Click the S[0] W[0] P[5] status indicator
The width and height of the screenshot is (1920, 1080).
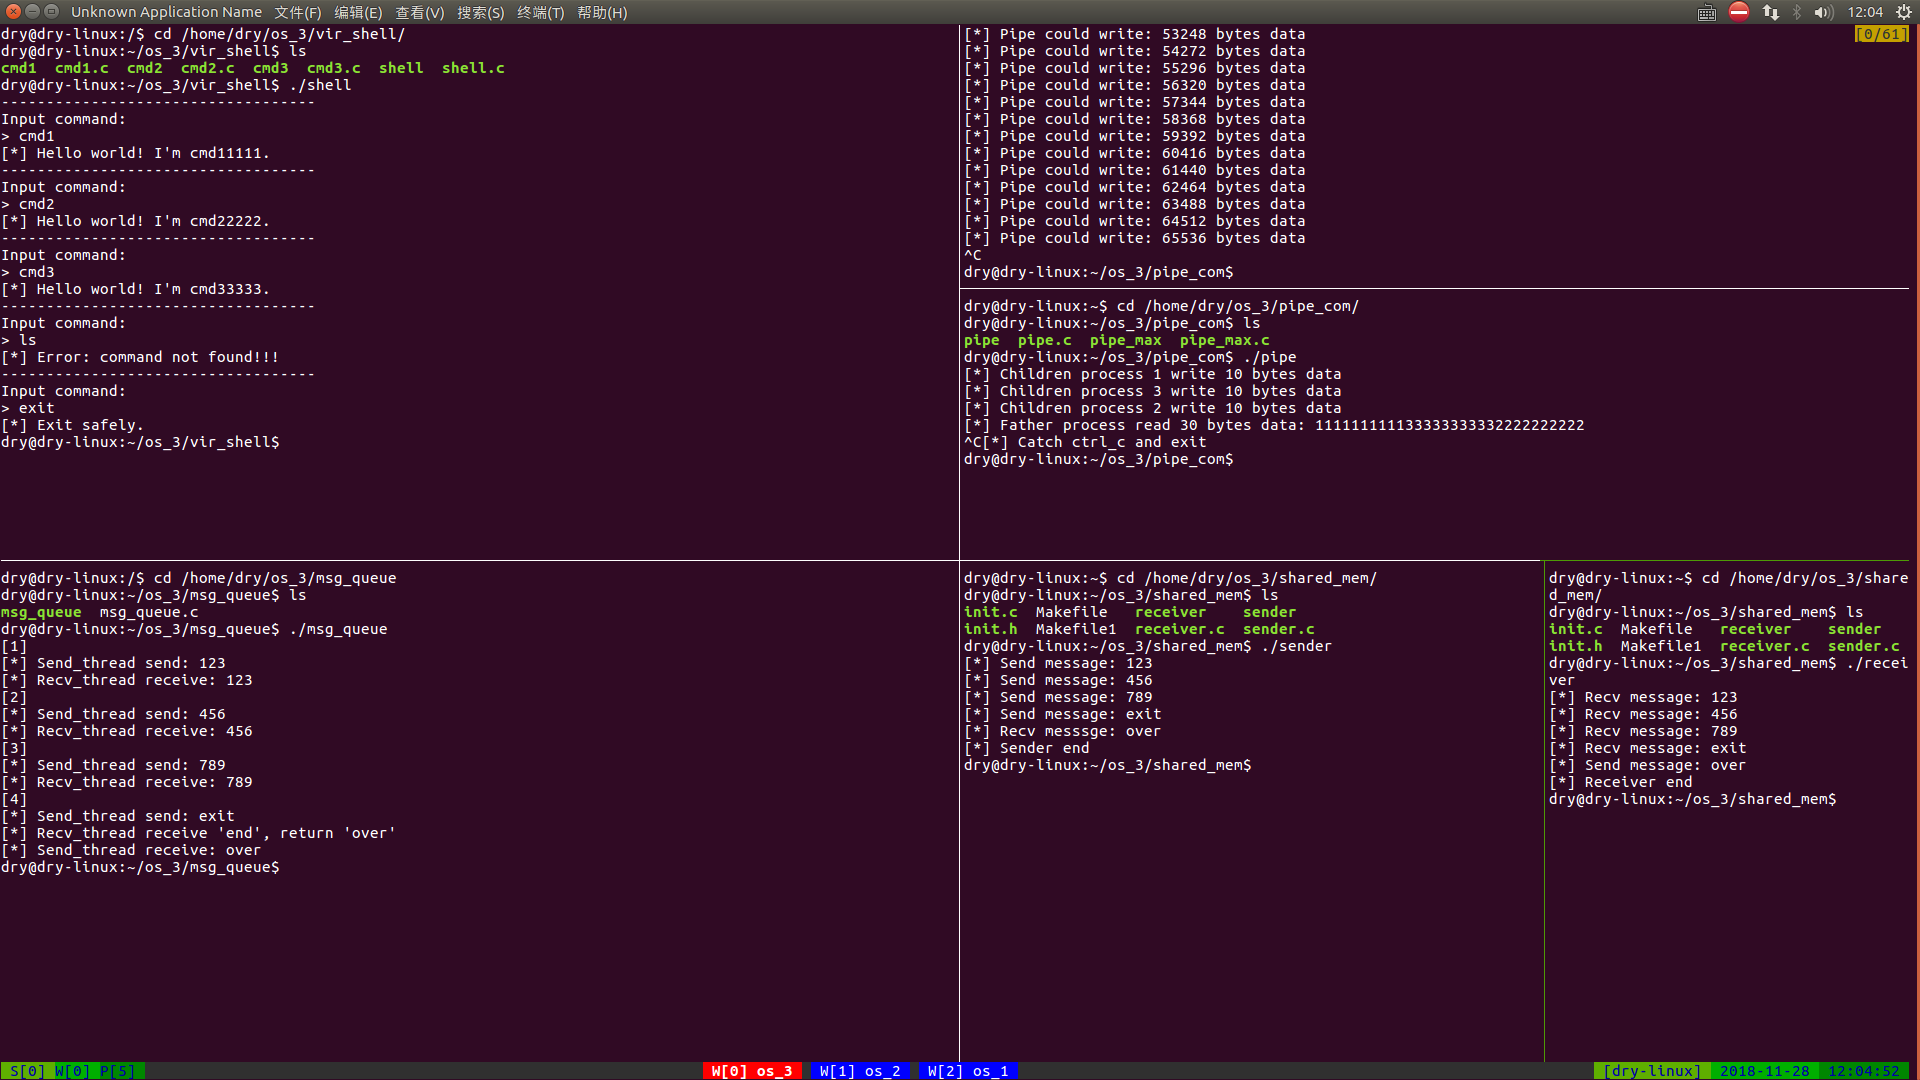[x=73, y=1071]
